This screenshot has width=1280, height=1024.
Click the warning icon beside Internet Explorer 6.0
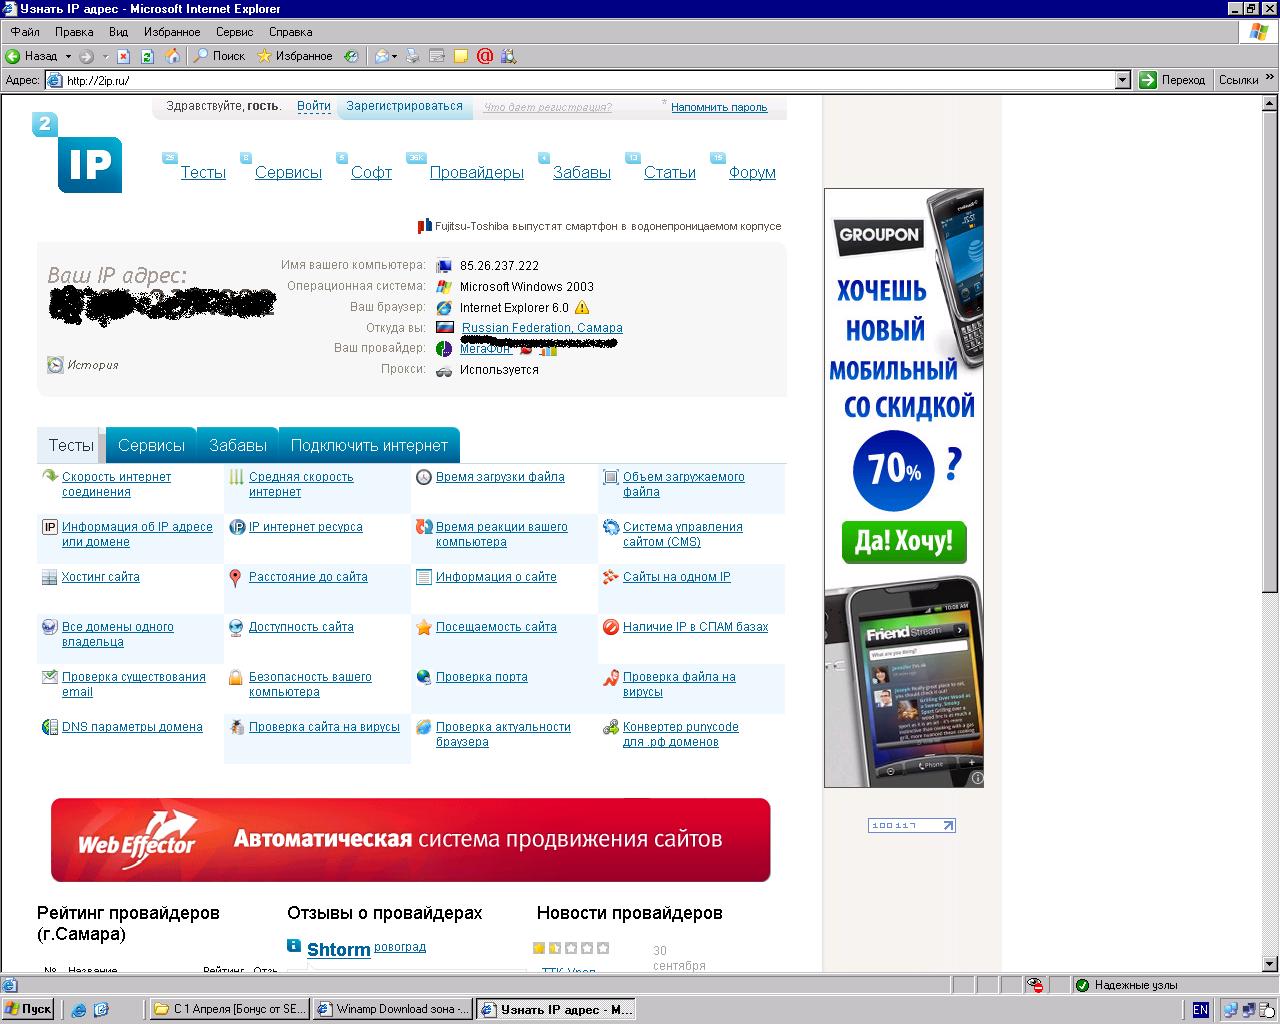coord(582,307)
